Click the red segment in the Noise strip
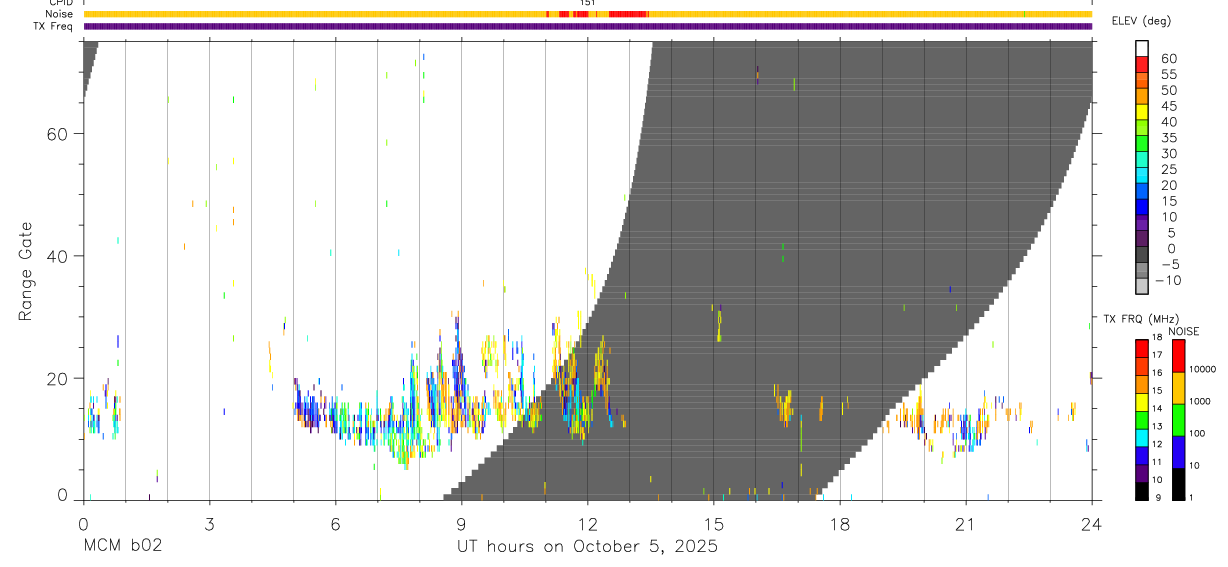 628,14
